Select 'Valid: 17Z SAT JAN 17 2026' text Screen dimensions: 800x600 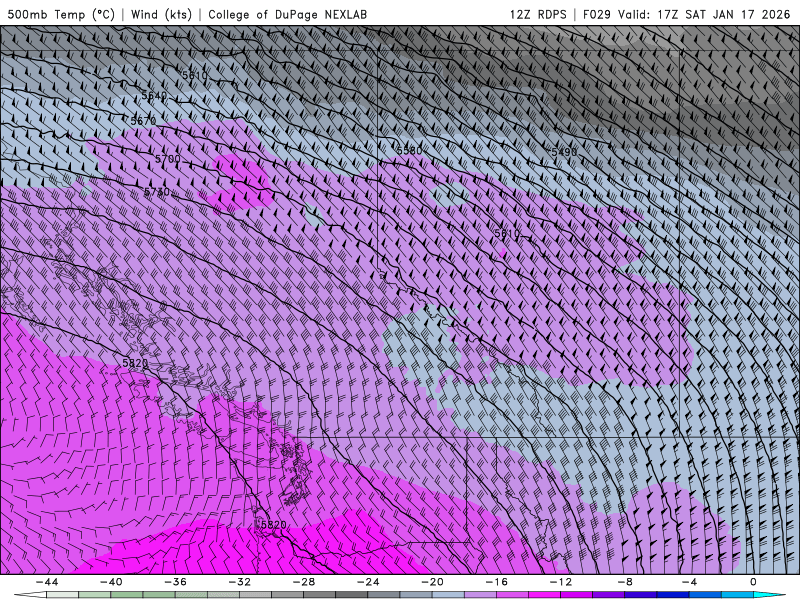[704, 14]
